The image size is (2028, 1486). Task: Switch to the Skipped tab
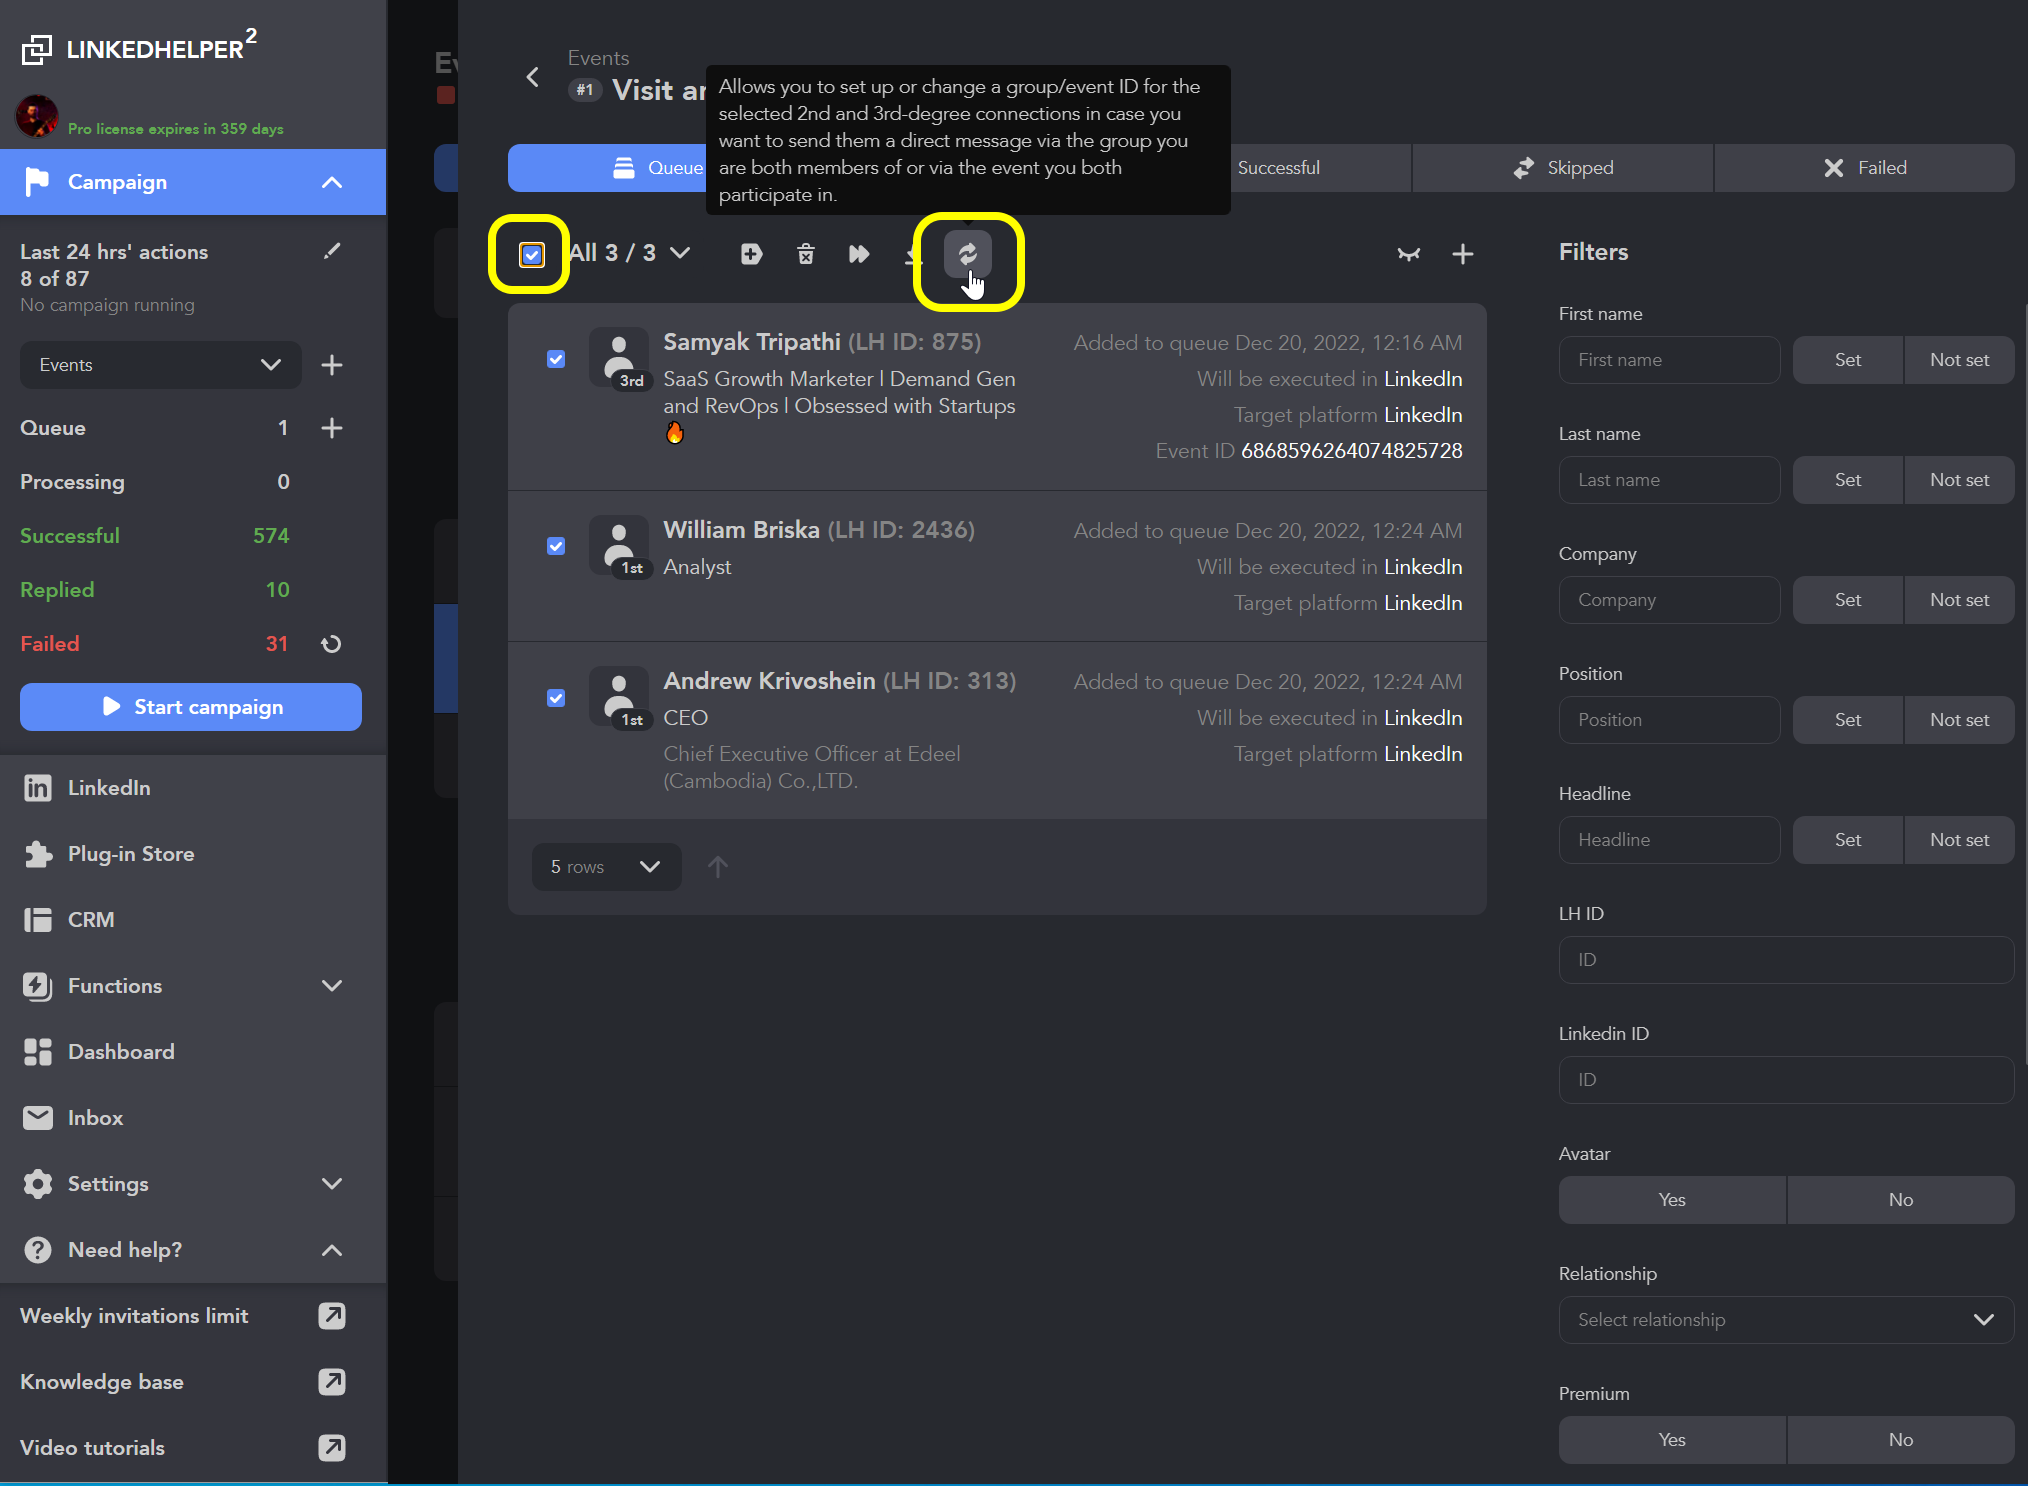tap(1563, 168)
